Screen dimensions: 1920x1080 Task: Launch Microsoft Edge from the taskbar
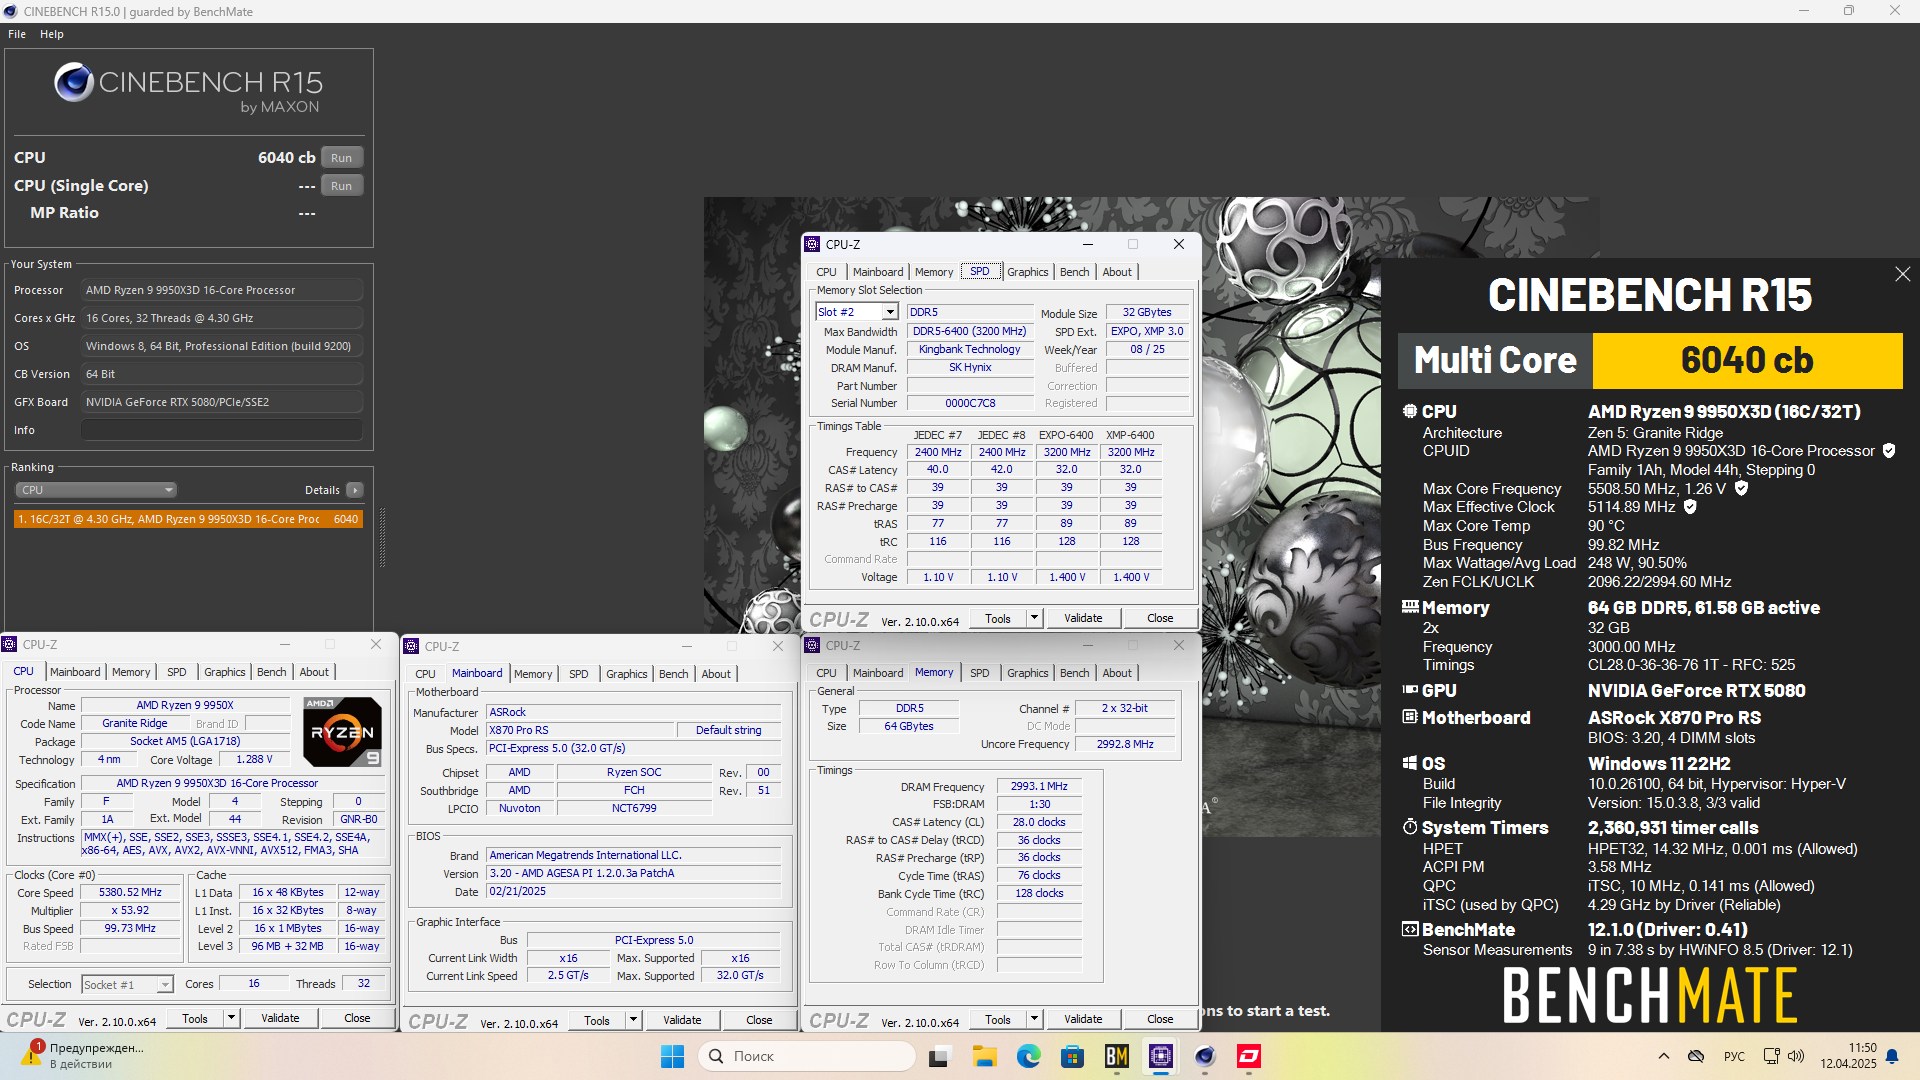tap(1028, 1056)
